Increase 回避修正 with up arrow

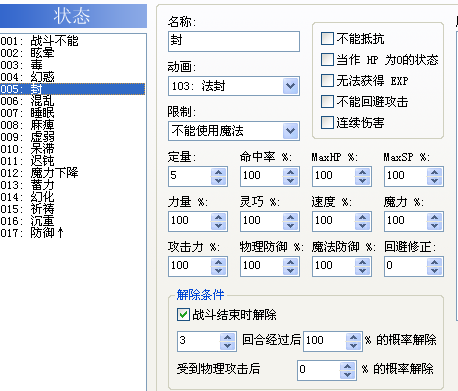coord(435,262)
